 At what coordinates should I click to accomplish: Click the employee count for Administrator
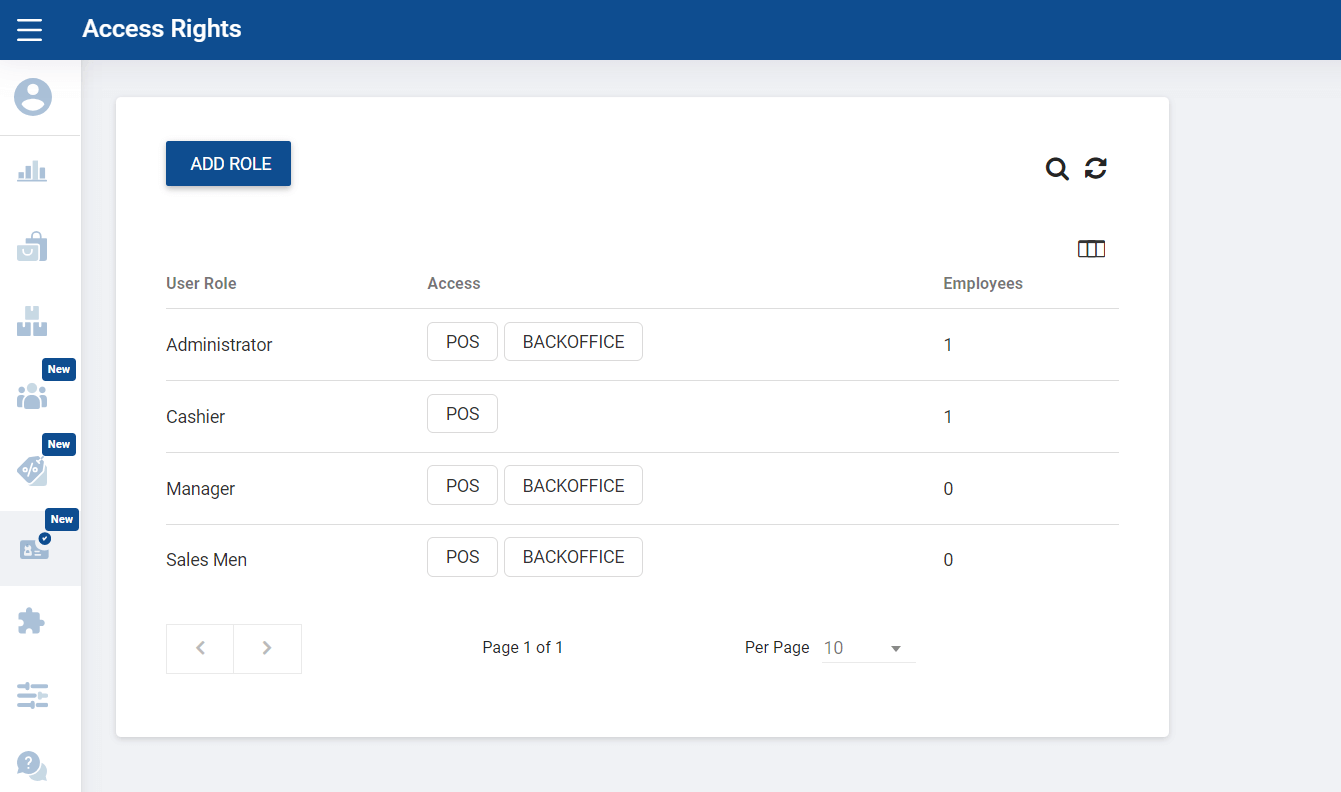coord(948,345)
